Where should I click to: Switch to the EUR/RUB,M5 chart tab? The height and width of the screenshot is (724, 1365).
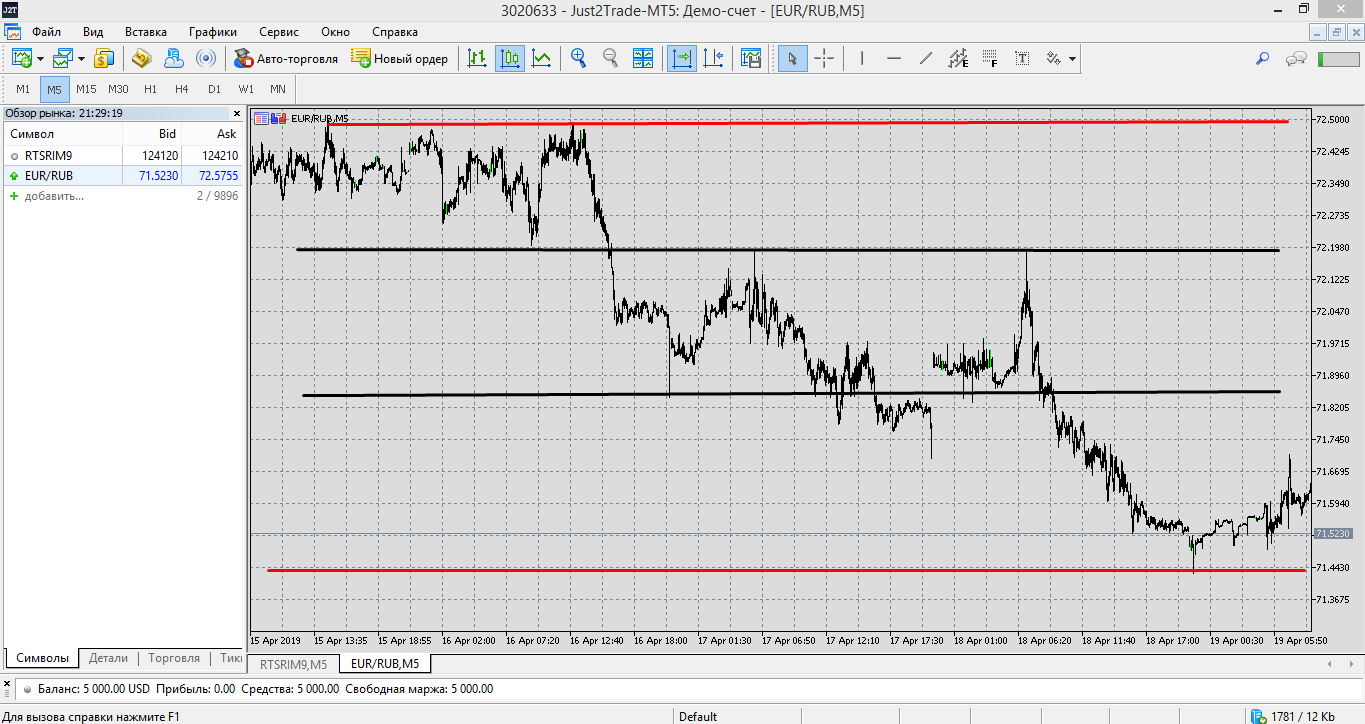pyautogui.click(x=385, y=663)
